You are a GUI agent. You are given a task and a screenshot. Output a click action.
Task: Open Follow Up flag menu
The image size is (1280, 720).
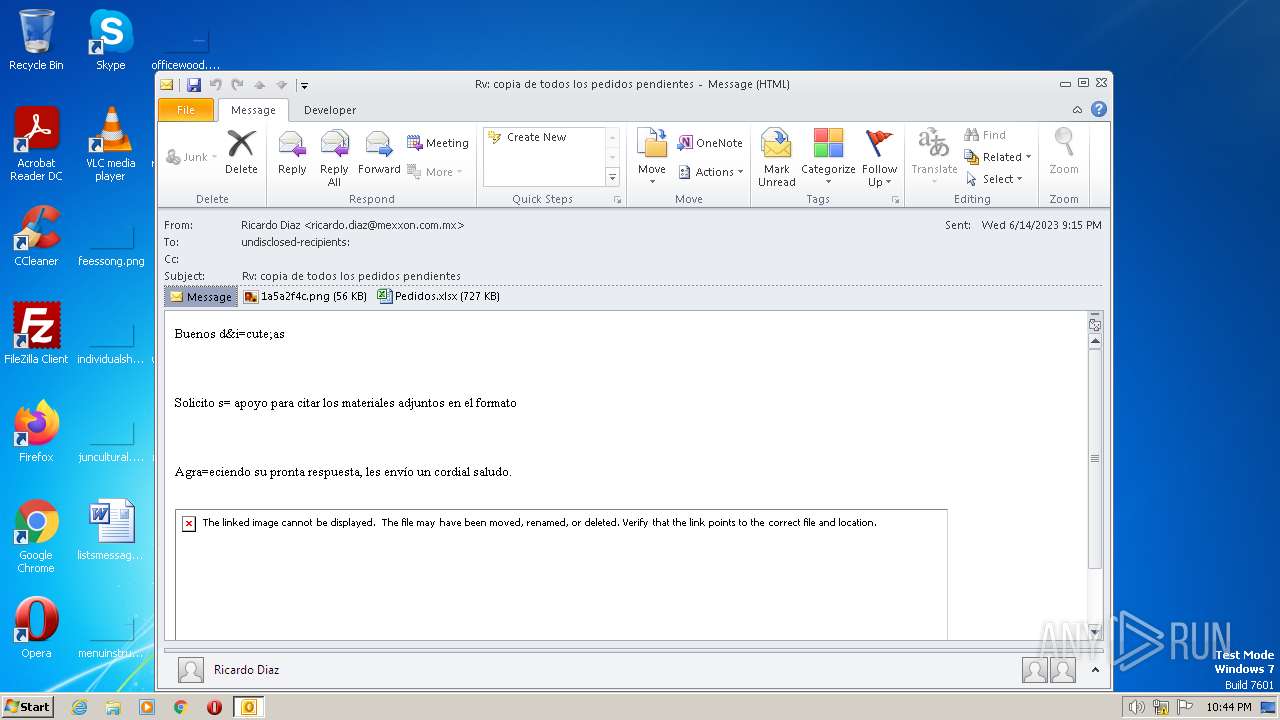point(879,158)
